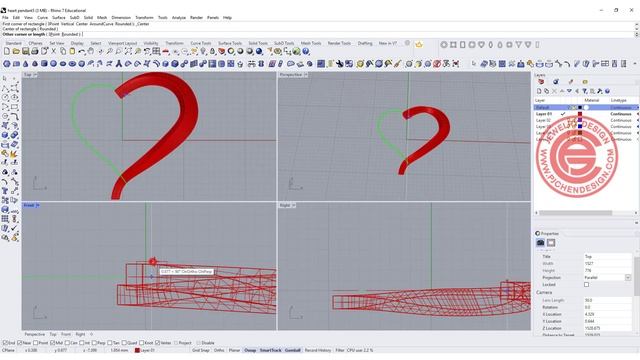Open the Right viewport title dropdown

293,205
